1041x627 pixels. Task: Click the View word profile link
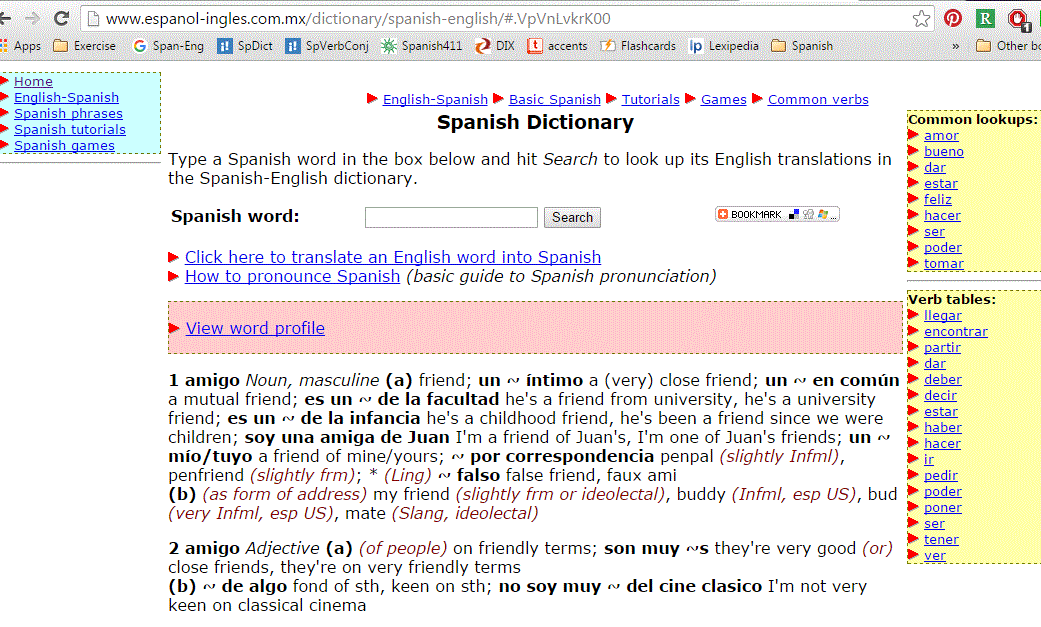point(255,327)
